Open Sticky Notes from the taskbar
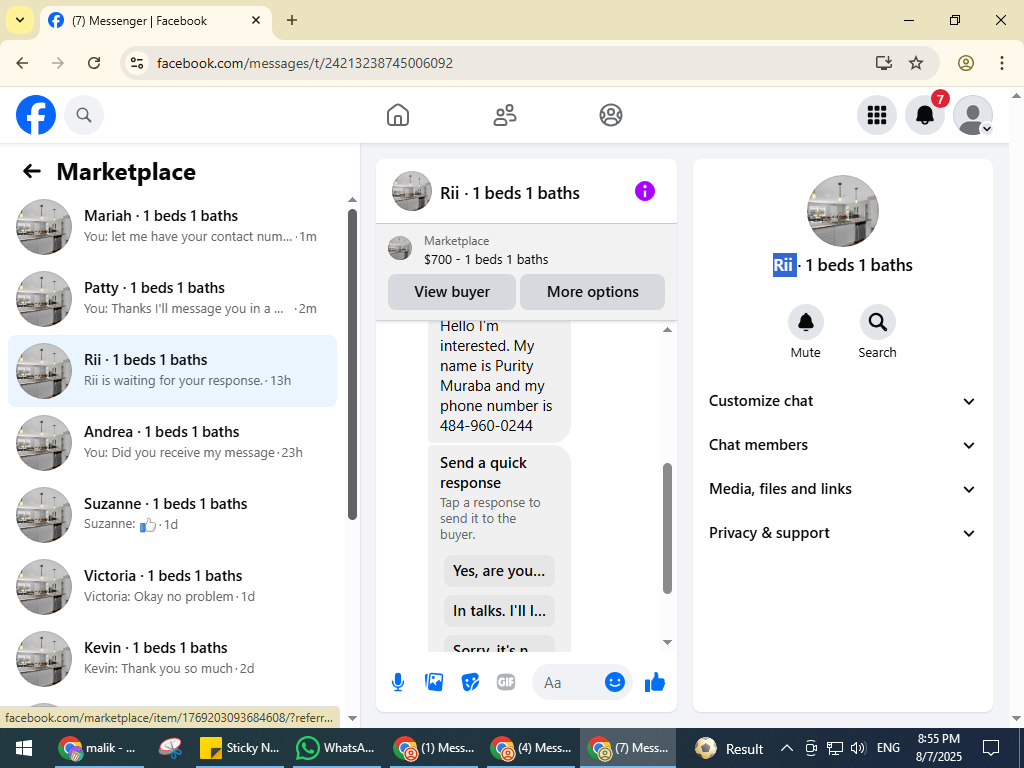The height and width of the screenshot is (768, 1024). click(239, 748)
